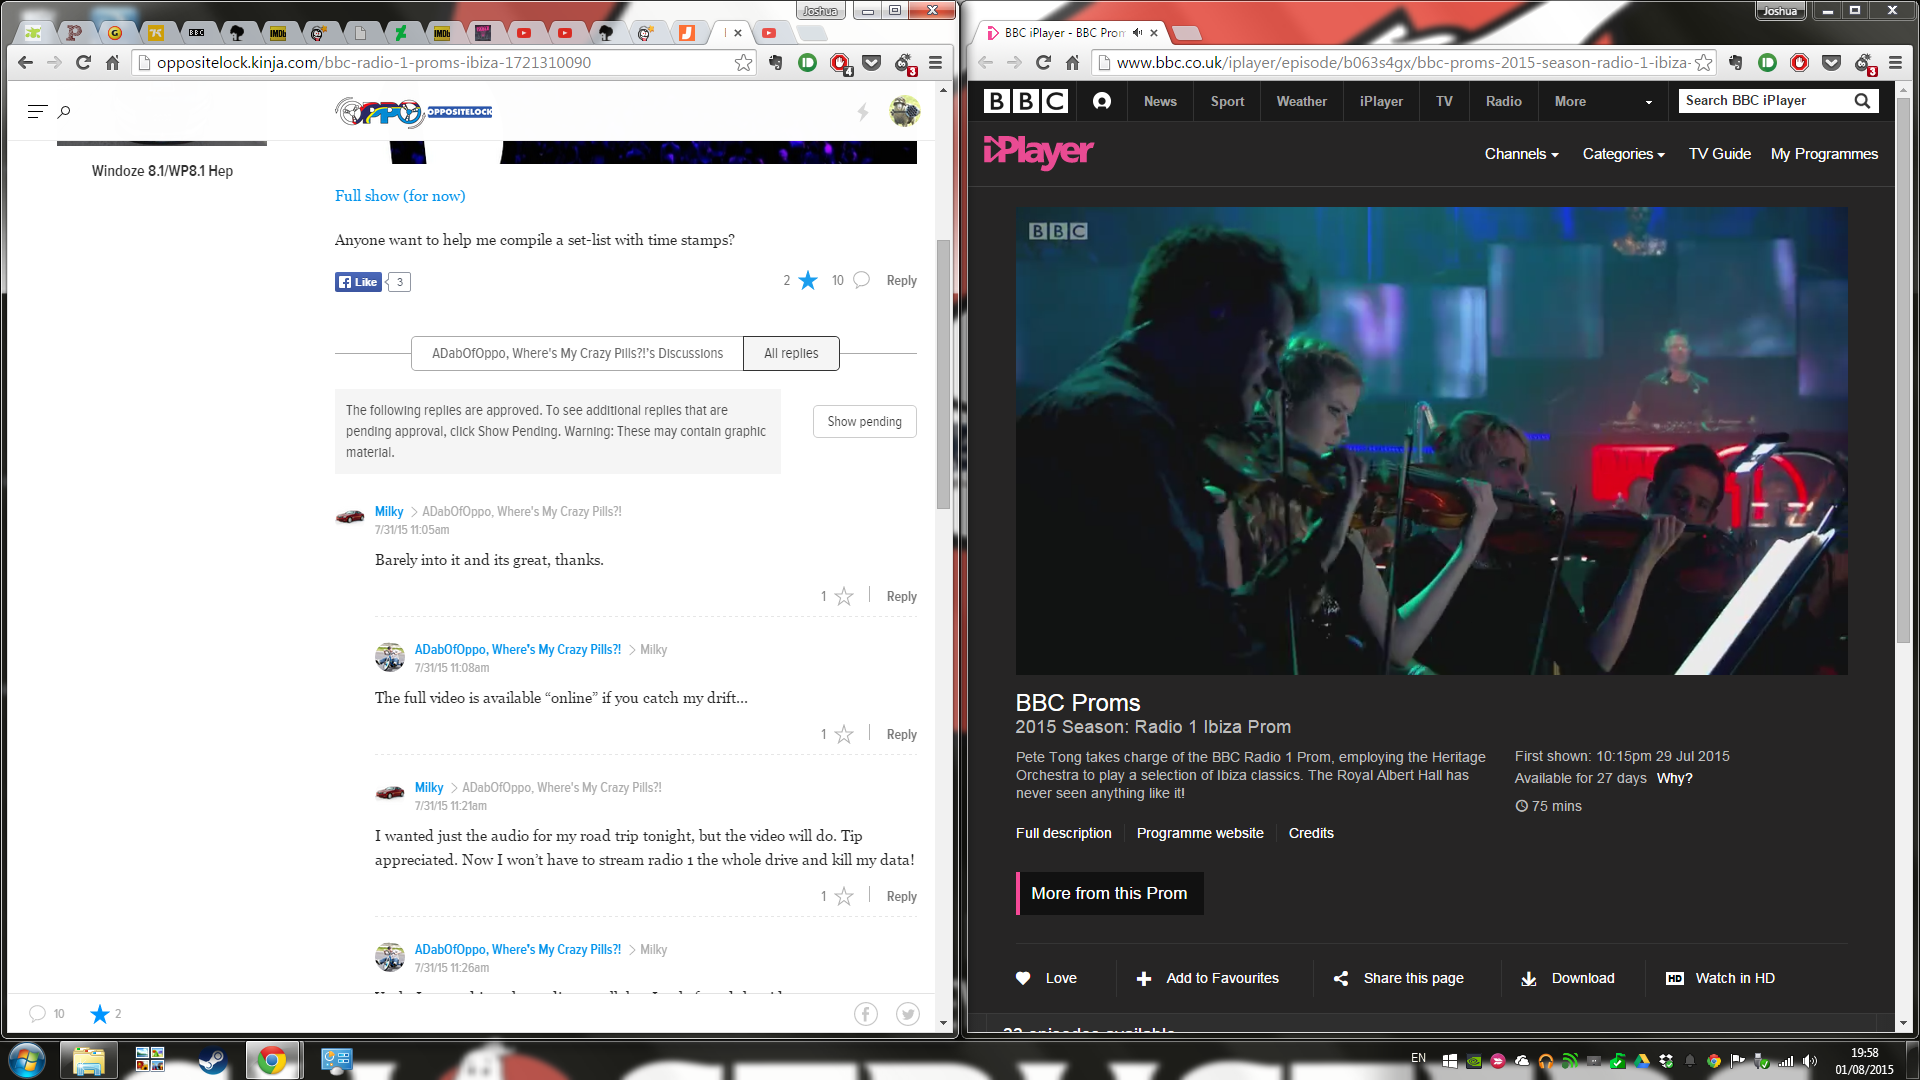1920x1080 pixels.
Task: Star Milky's road trip comment
Action: (x=844, y=897)
